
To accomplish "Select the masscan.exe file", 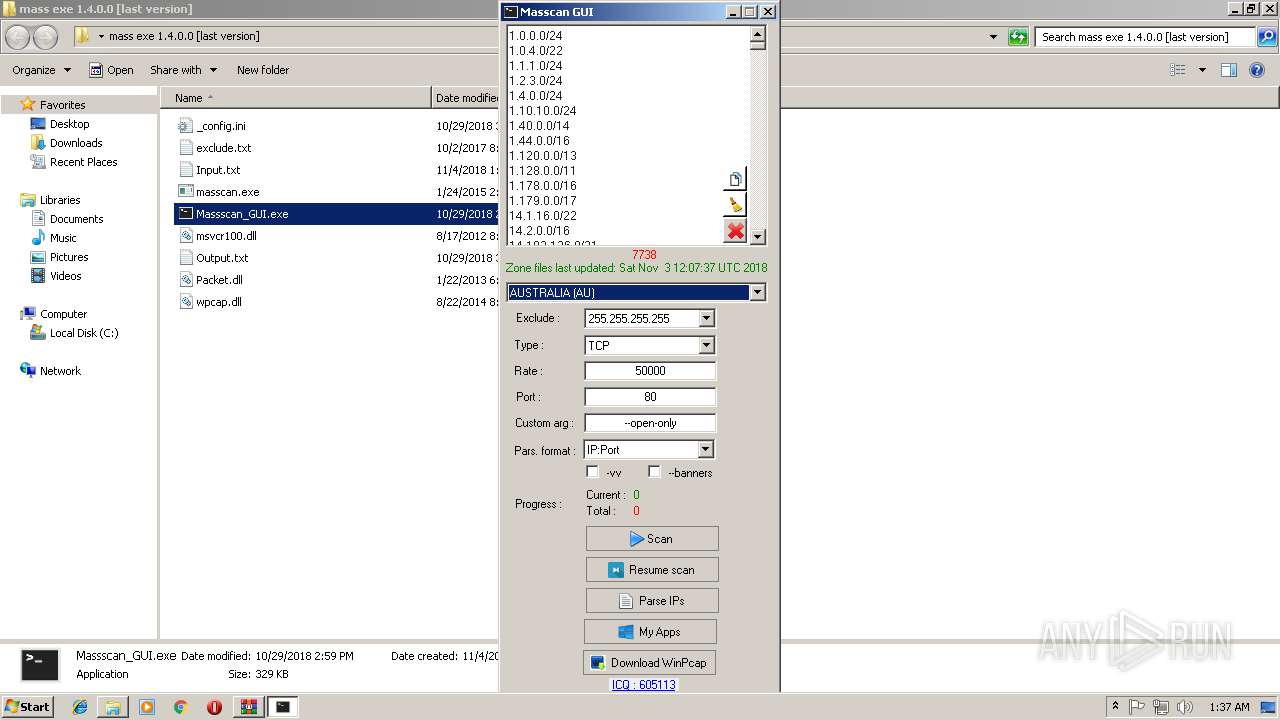I will 227,192.
